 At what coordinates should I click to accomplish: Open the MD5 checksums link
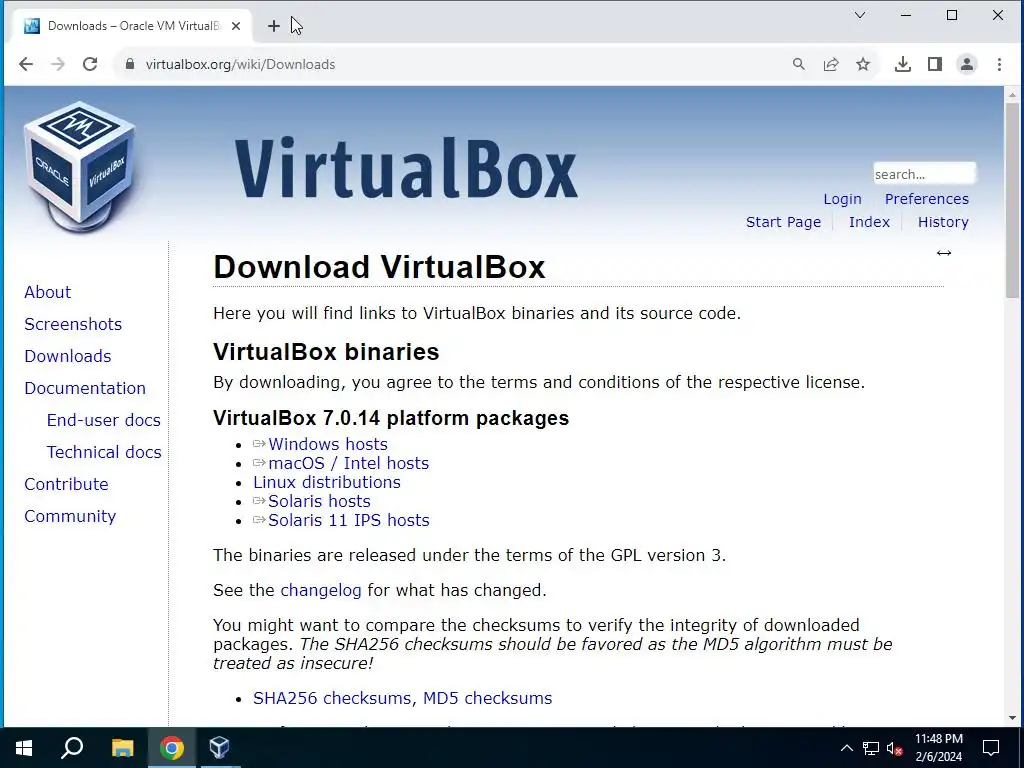[x=487, y=698]
